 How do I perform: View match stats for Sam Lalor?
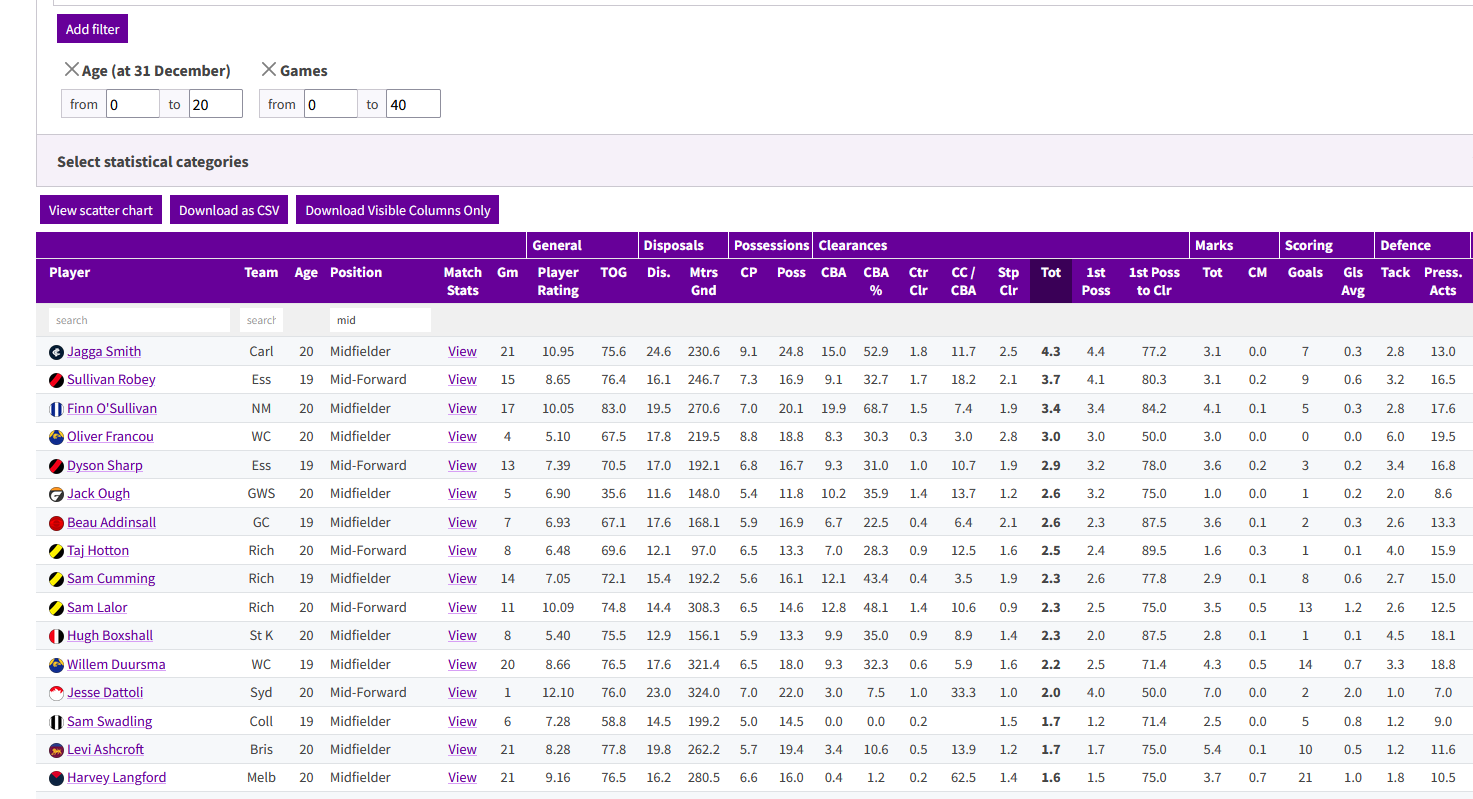462,608
